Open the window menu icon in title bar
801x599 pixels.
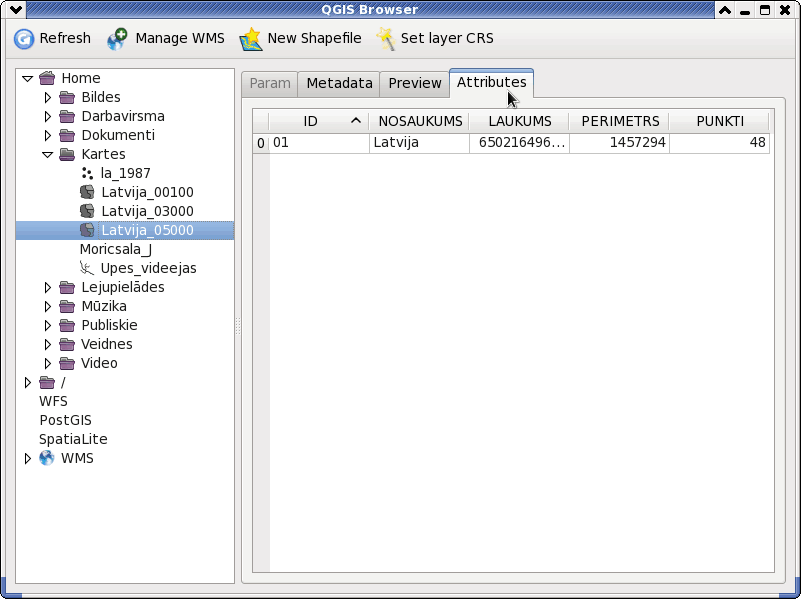(15, 10)
